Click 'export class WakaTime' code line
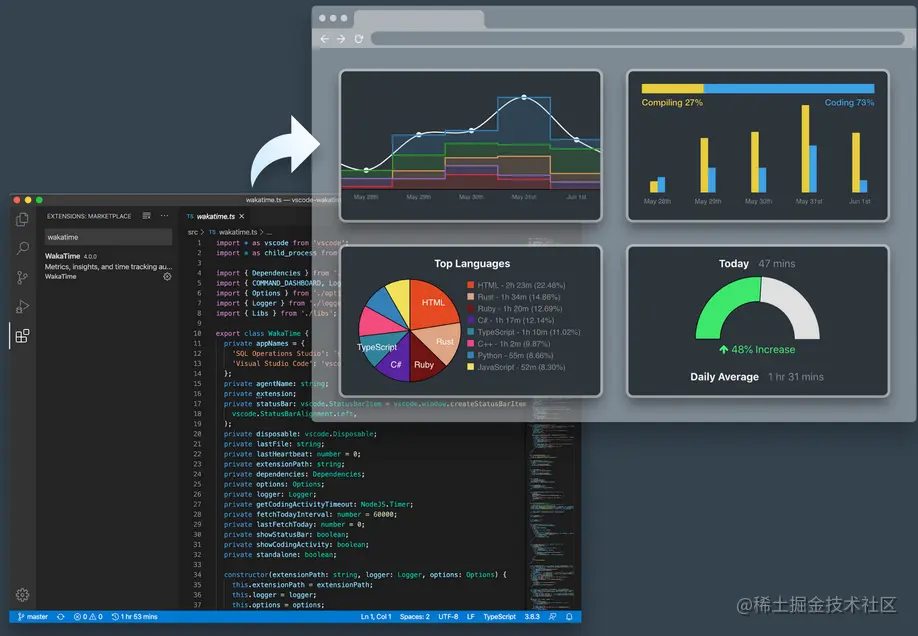Screen dimensions: 918x636 click(262, 333)
